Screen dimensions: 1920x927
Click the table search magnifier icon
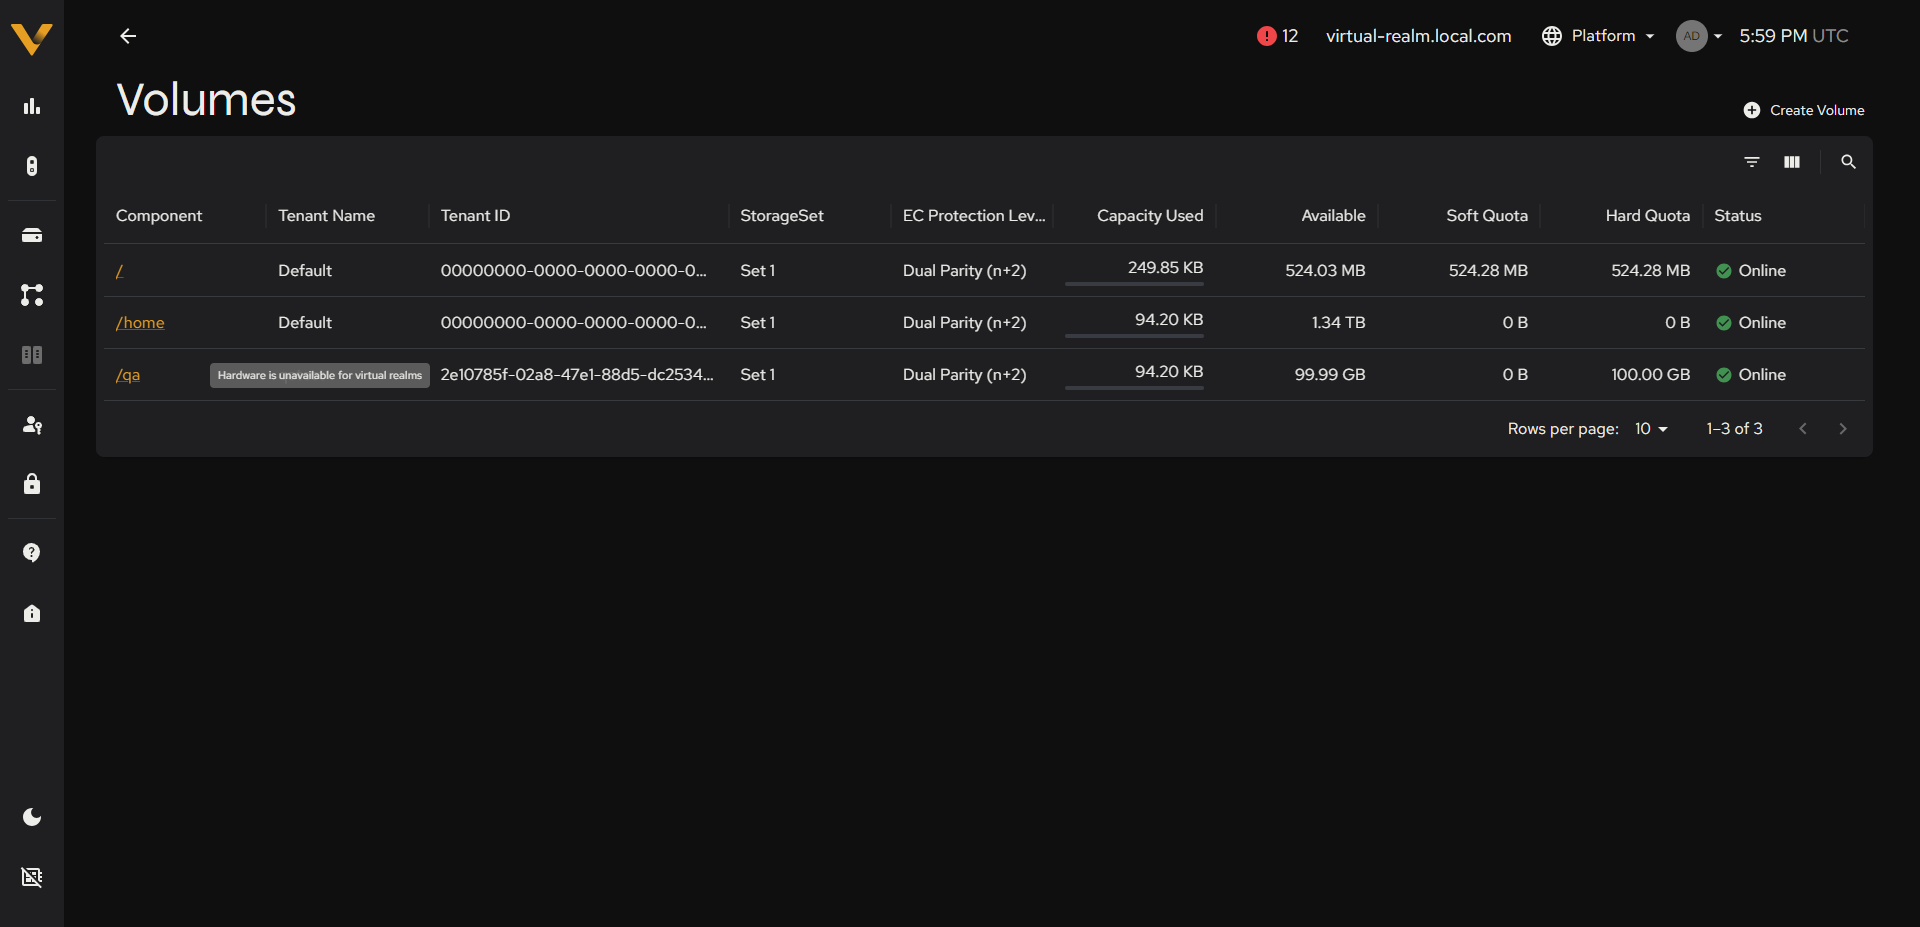(1848, 162)
